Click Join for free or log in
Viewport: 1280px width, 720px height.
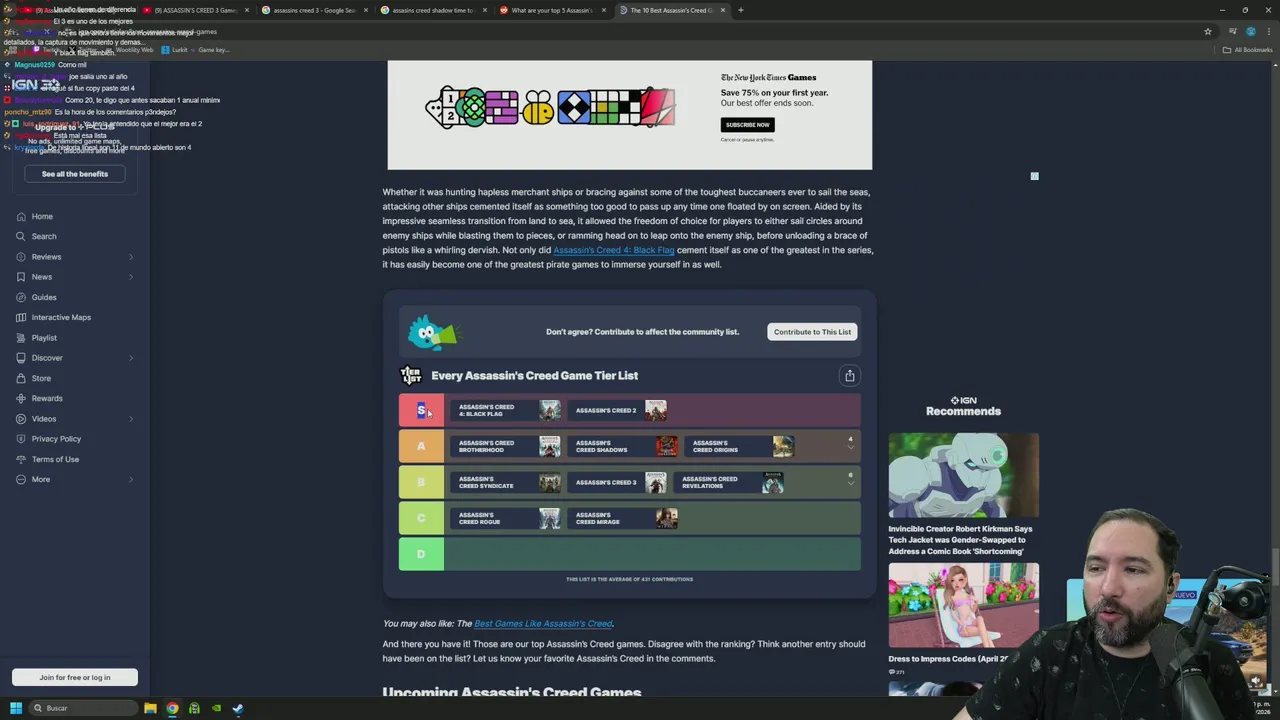tap(75, 677)
